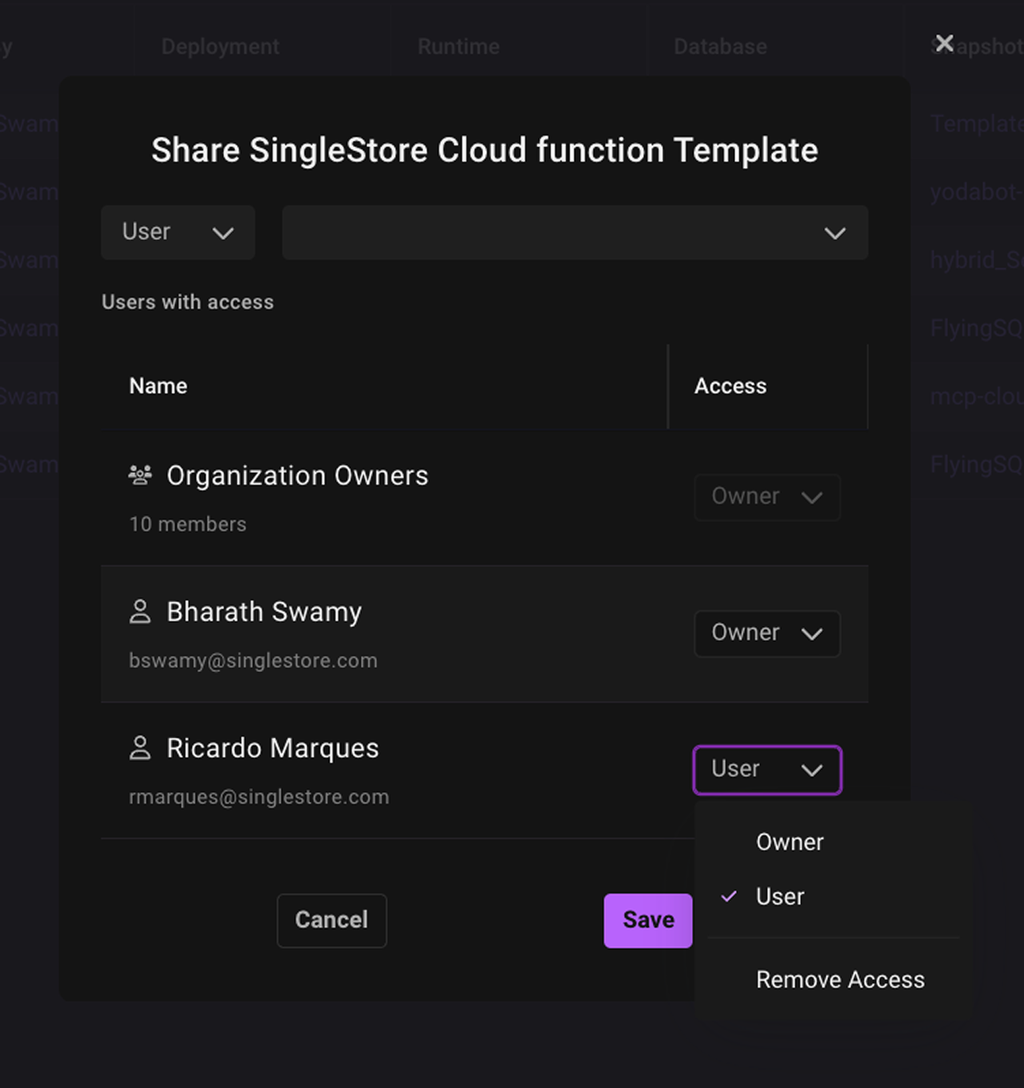Image resolution: width=1024 pixels, height=1088 pixels.
Task: Cancel the share dialog
Action: click(332, 920)
